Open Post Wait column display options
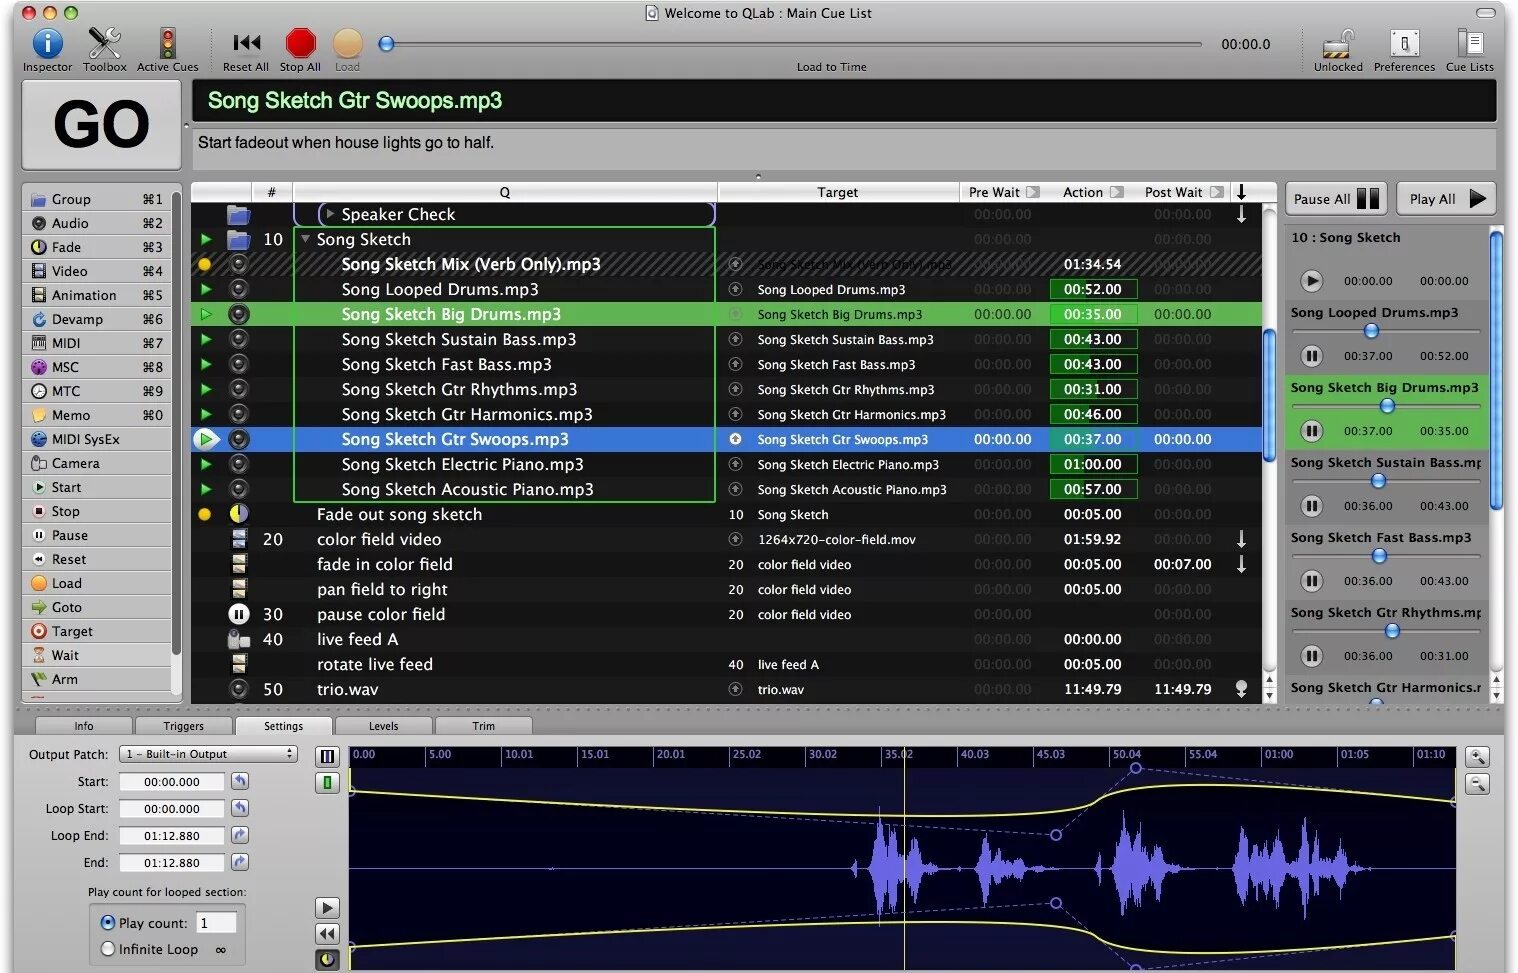Screen dimensions: 1518x973 tap(1216, 192)
